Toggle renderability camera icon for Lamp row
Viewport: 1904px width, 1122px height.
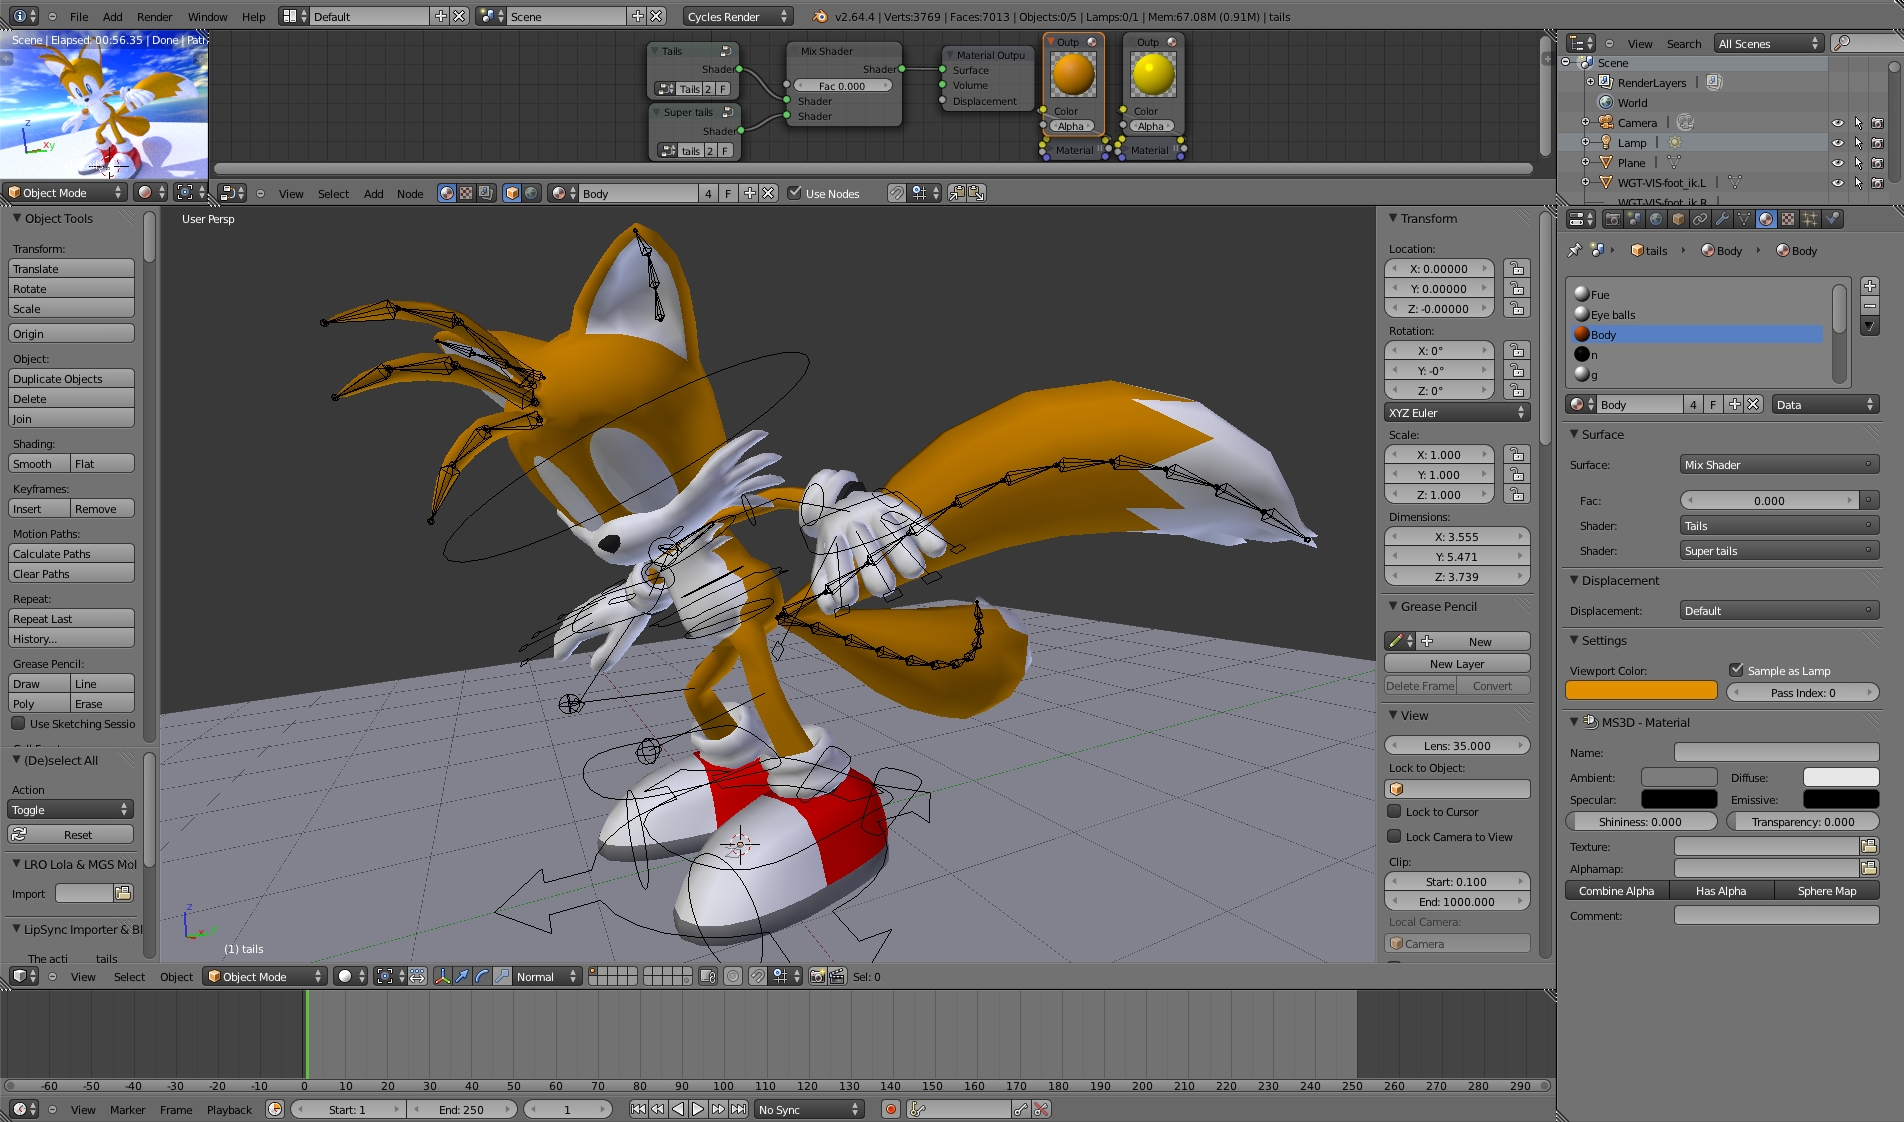pos(1878,143)
